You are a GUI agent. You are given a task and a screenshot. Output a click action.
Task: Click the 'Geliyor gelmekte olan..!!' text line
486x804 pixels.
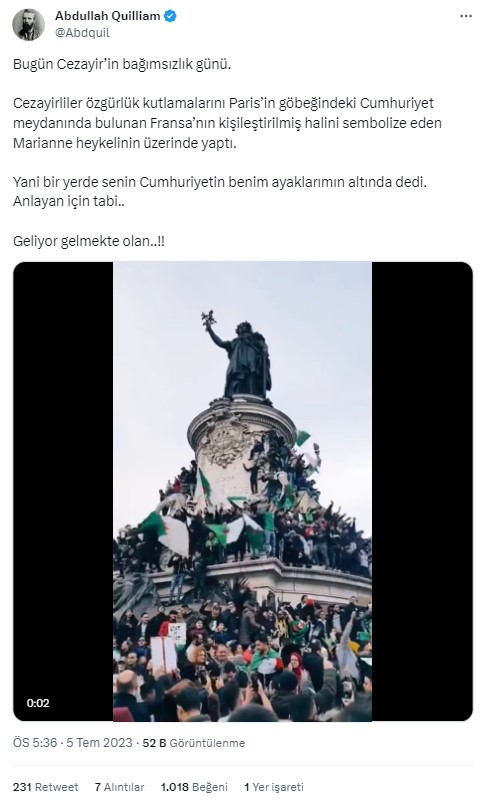click(x=89, y=241)
